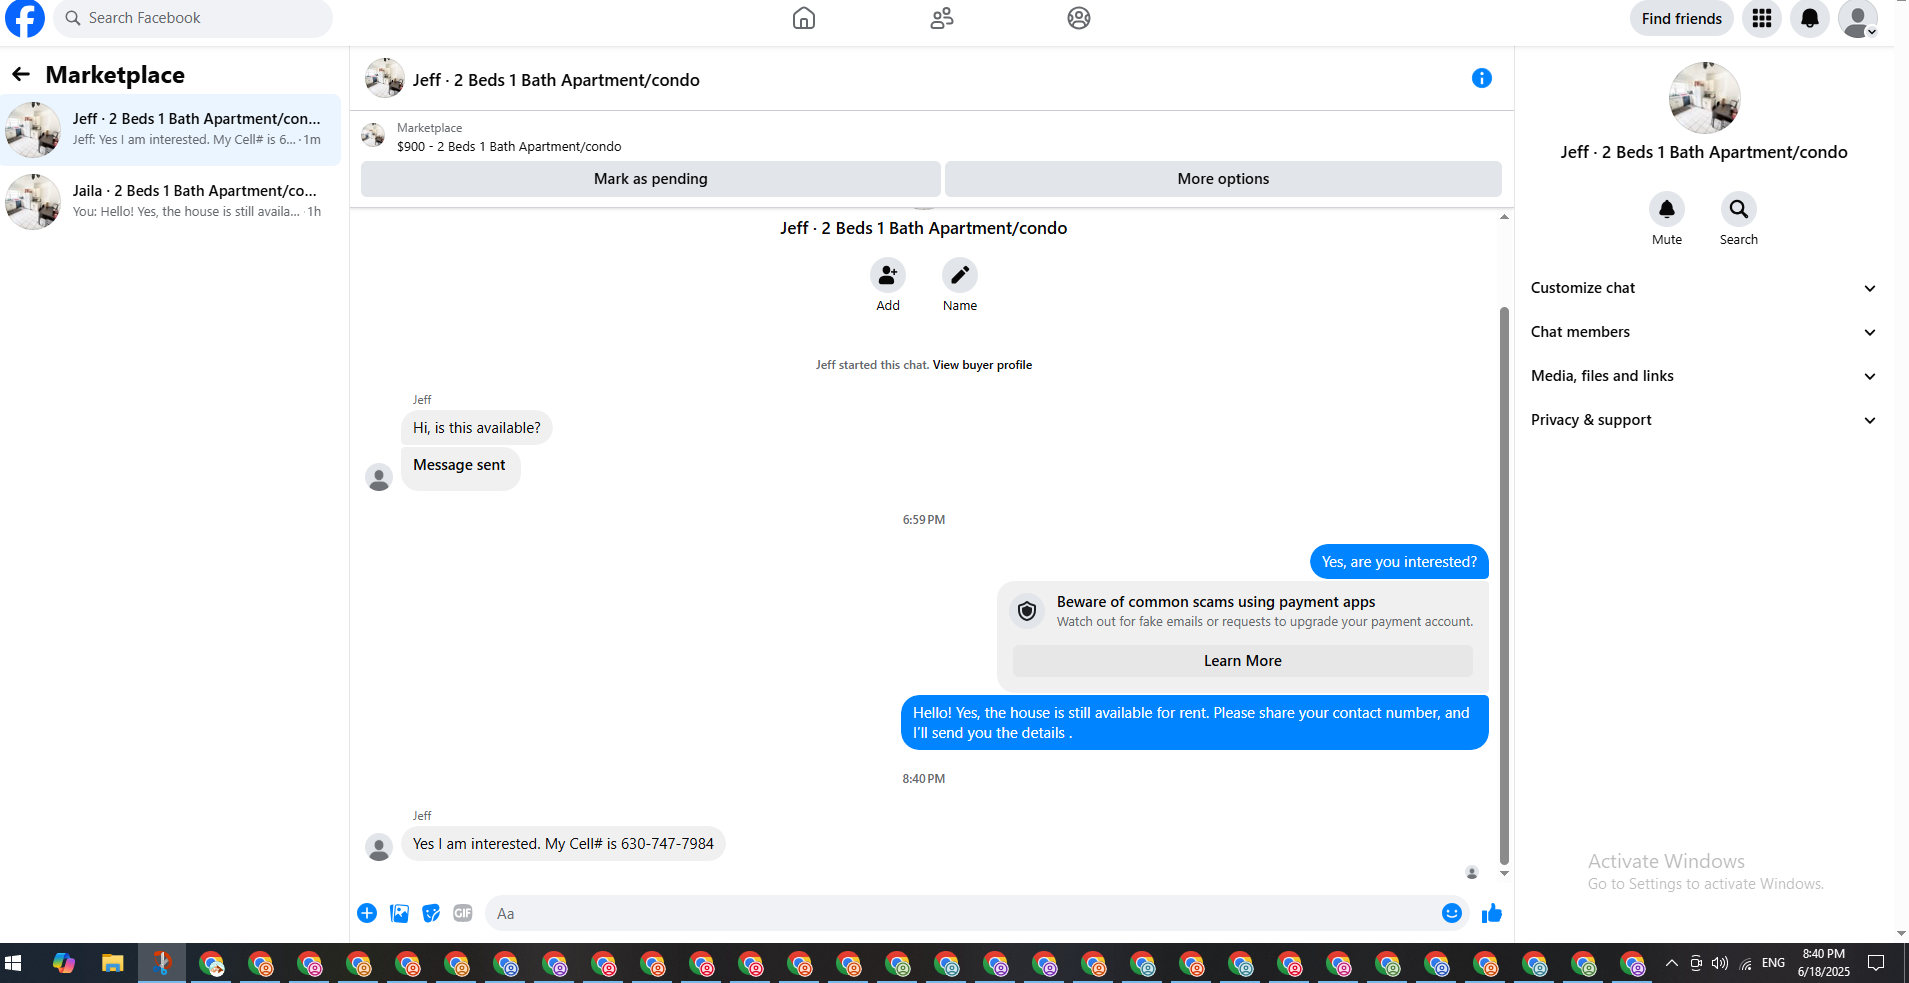Click the Name edit pencil icon

coord(960,275)
